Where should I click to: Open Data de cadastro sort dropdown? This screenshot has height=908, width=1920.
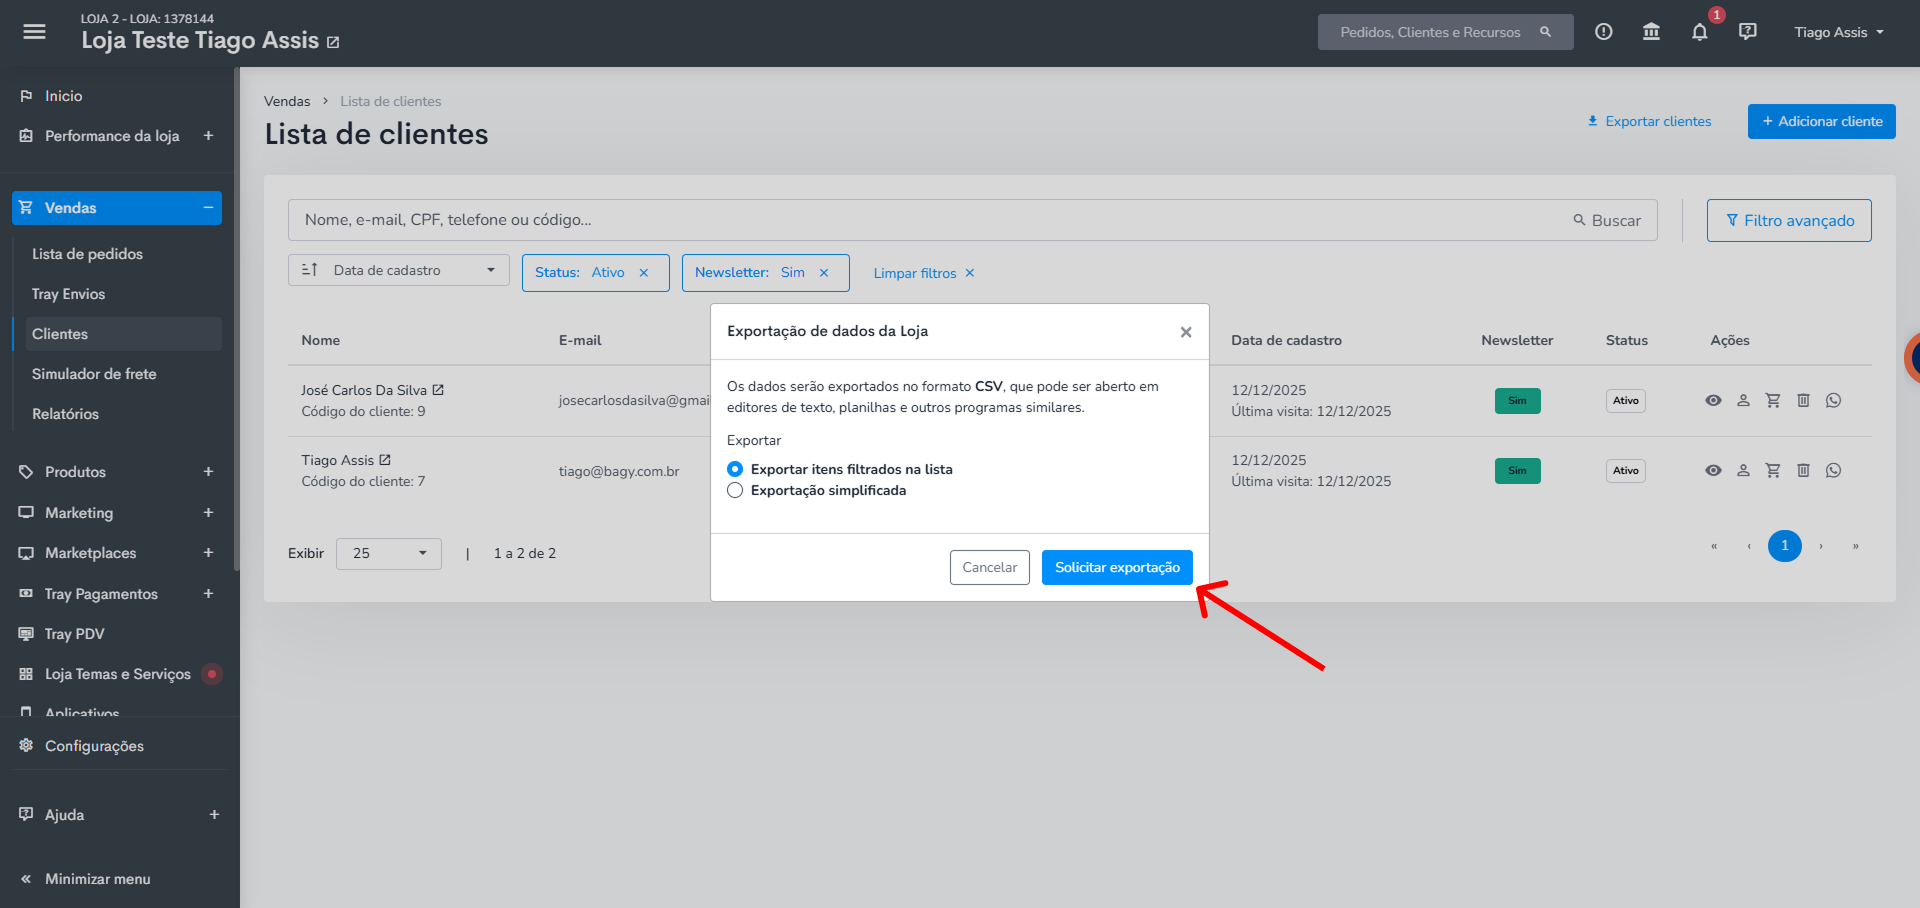[398, 270]
